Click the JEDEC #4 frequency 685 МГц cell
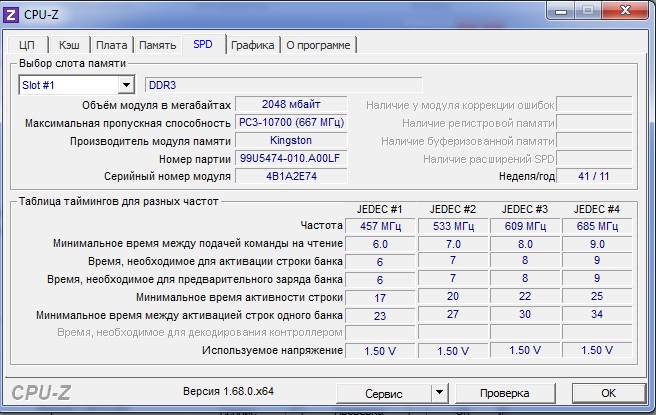 (x=596, y=226)
